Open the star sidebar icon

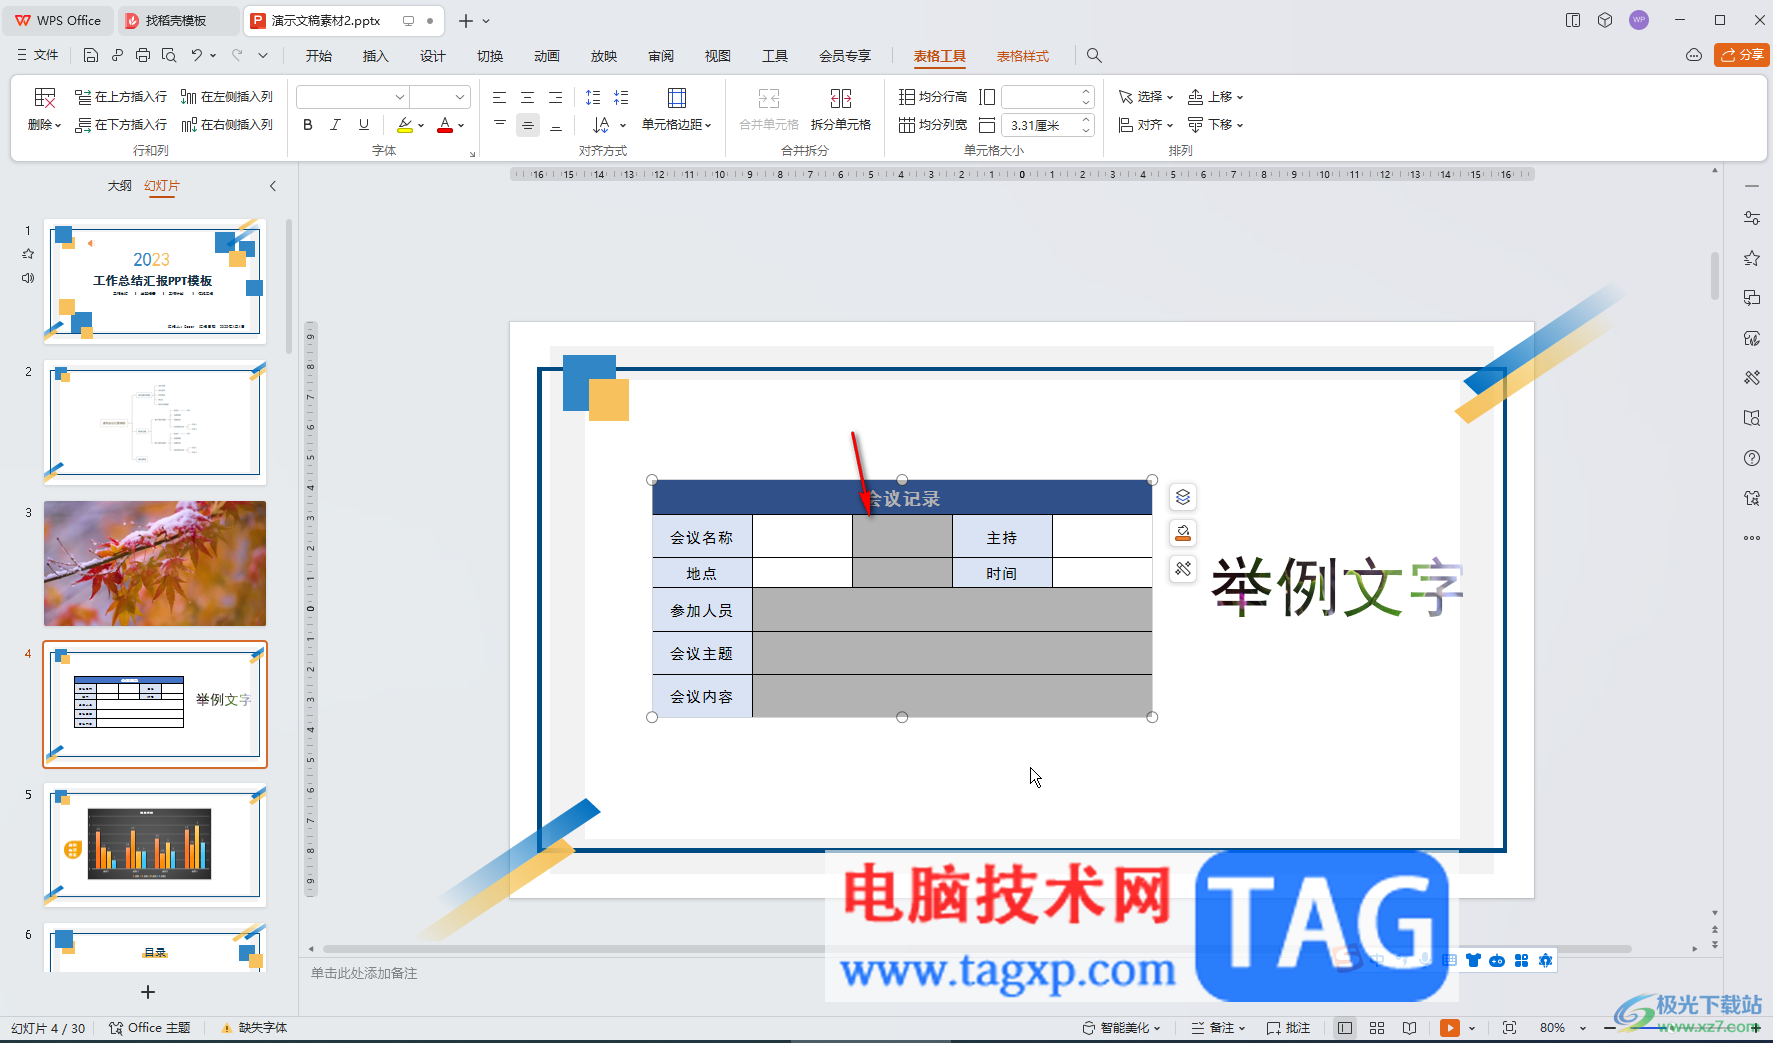[1752, 258]
